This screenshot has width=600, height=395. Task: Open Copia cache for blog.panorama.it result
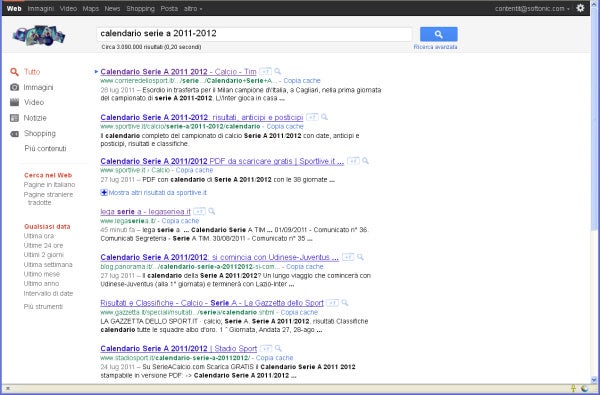point(305,267)
